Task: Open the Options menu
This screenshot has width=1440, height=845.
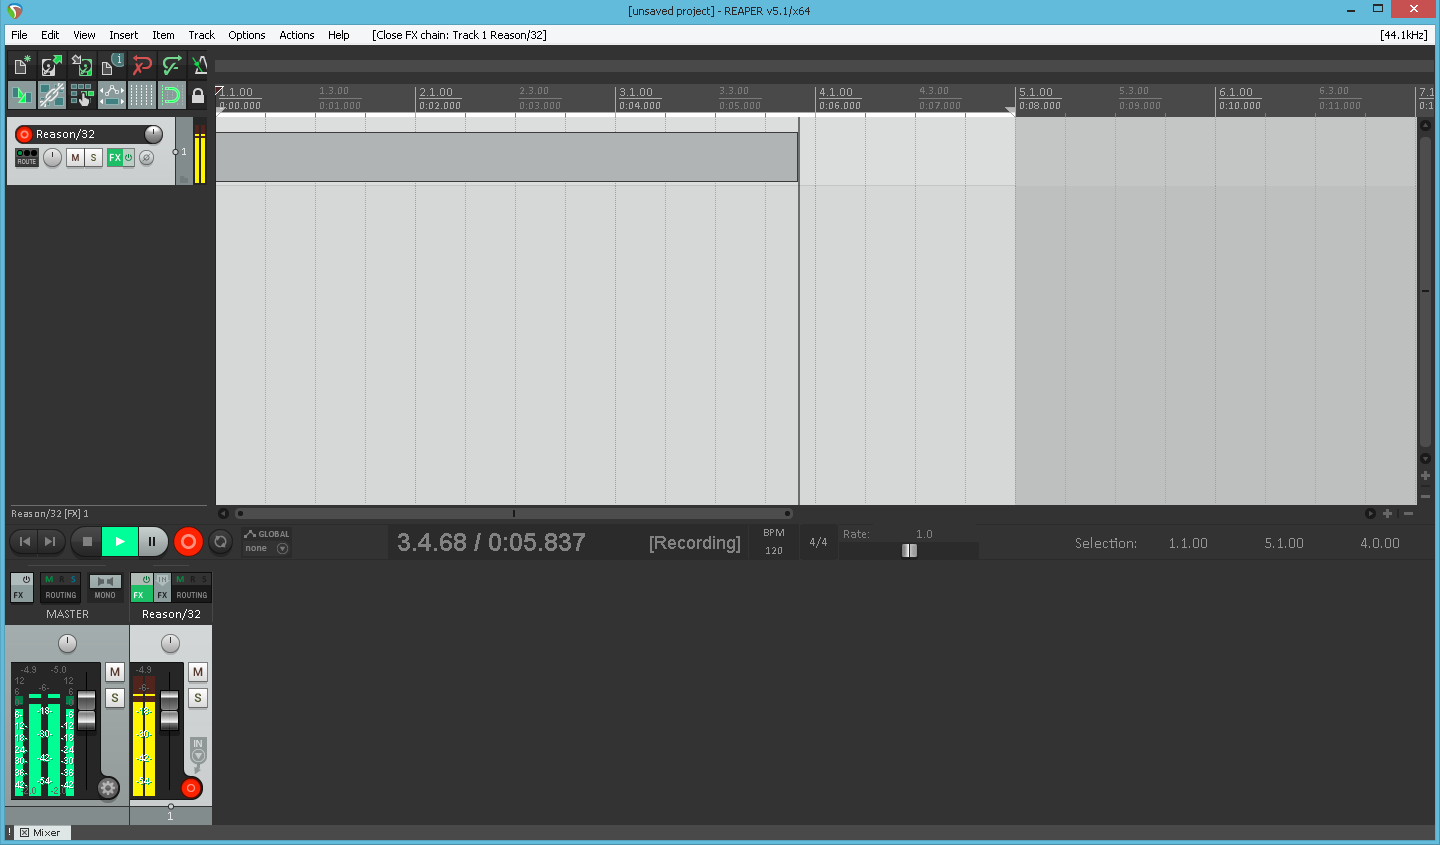Action: point(246,35)
